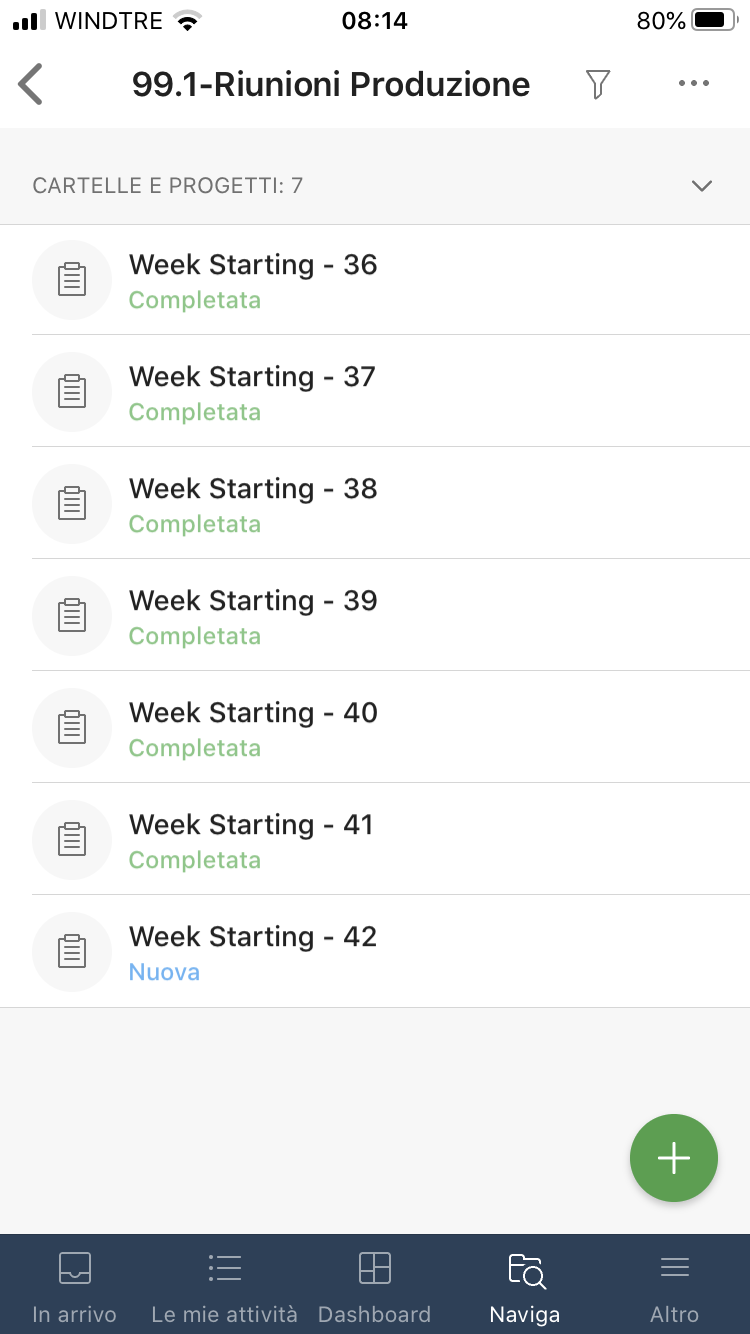Open the filter funnel icon

tap(597, 84)
